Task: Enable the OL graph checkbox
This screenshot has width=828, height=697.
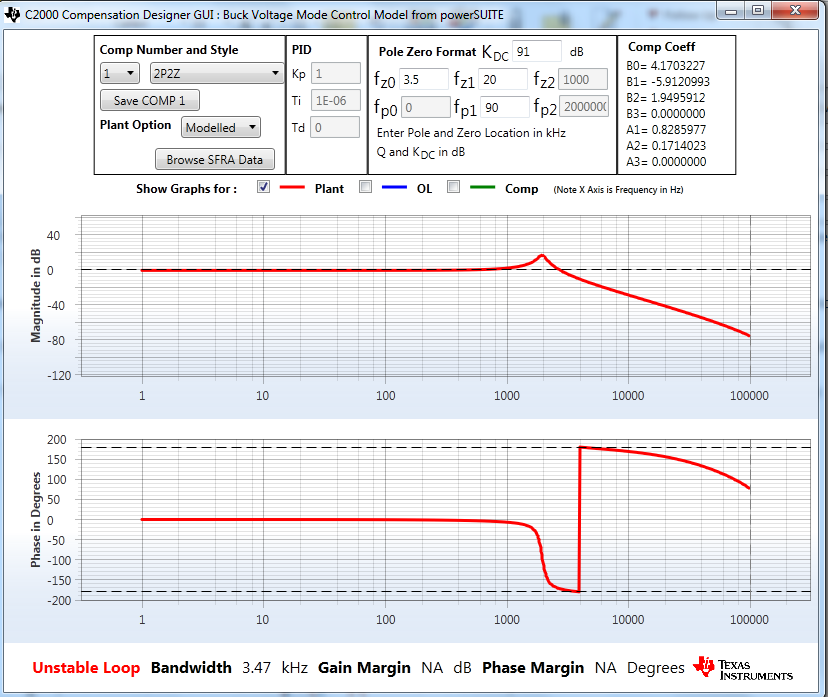Action: [x=365, y=187]
